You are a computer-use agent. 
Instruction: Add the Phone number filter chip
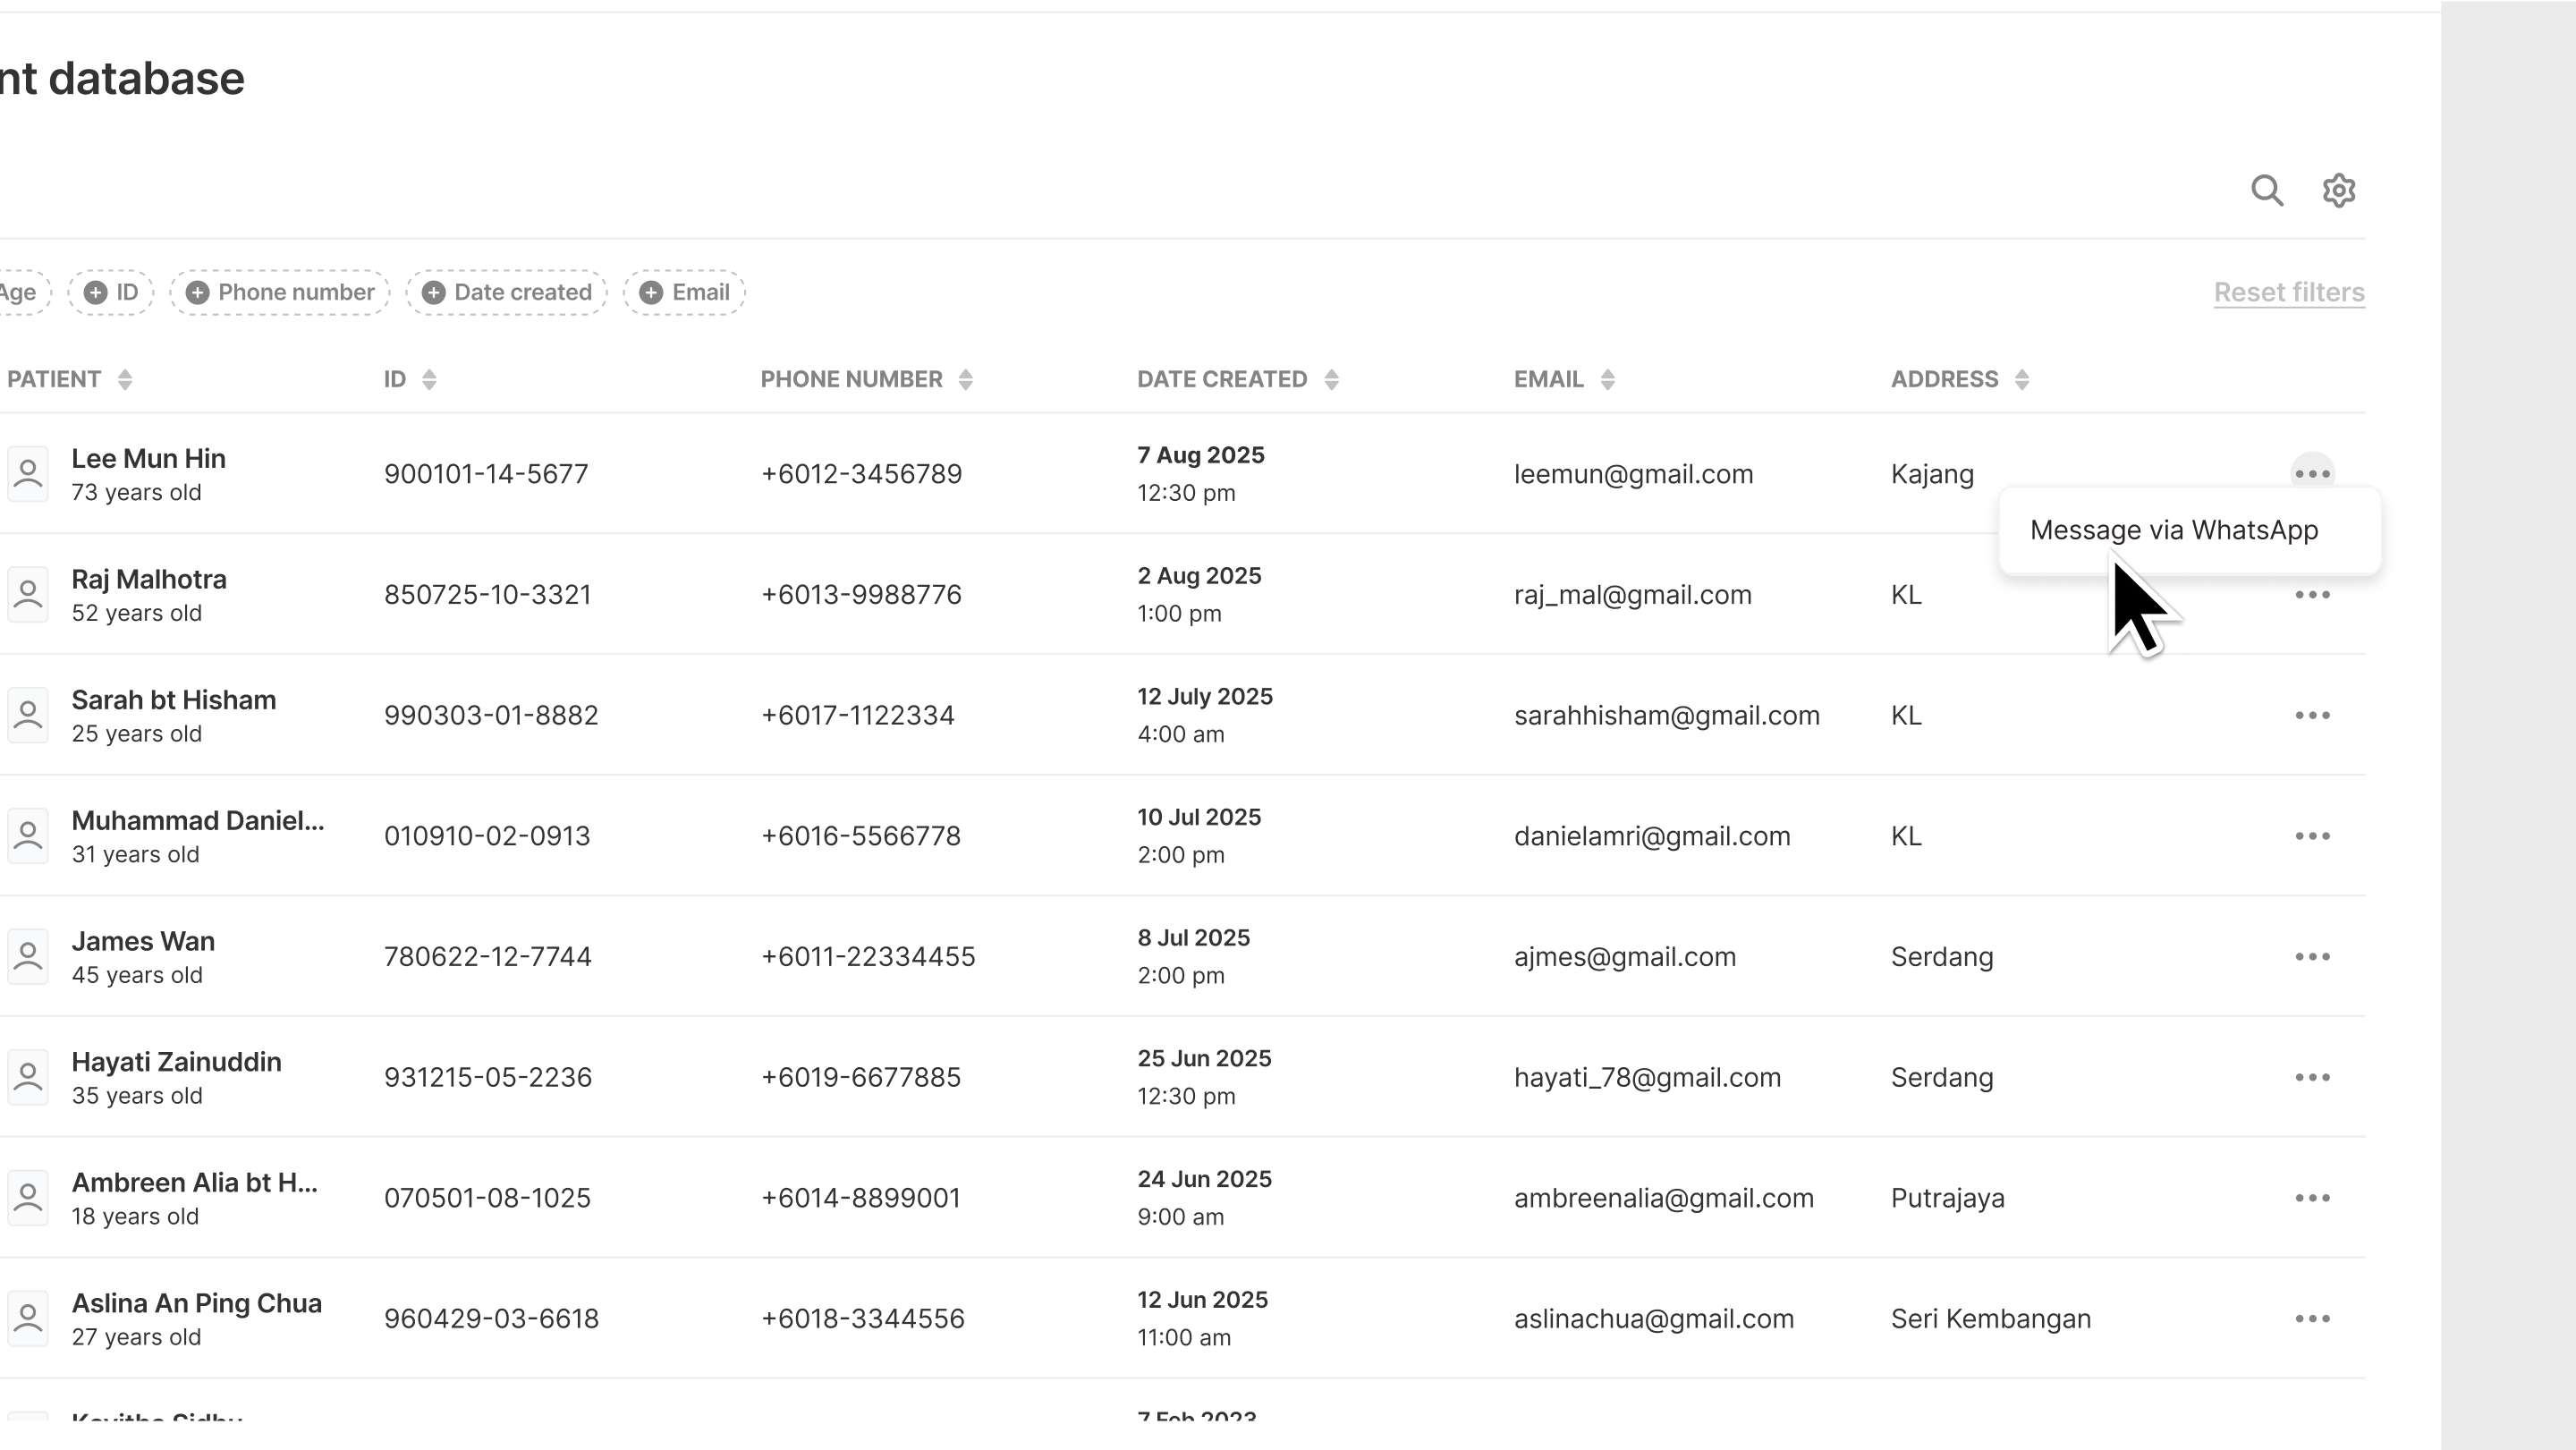[x=280, y=292]
